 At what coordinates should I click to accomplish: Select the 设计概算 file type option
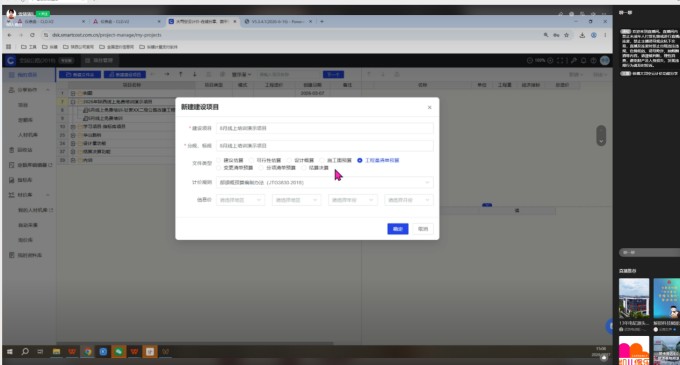301,160
